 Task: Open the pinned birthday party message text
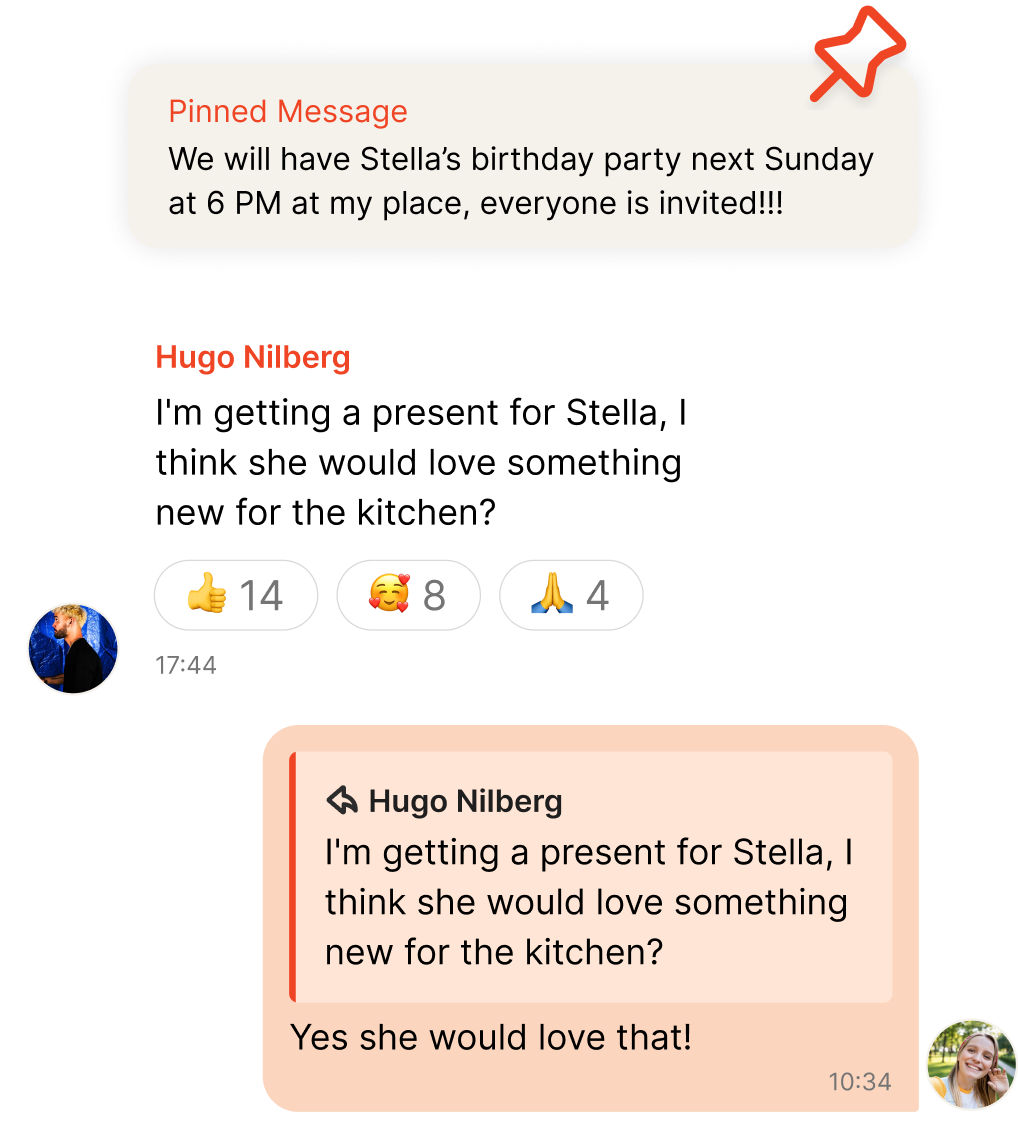520,181
